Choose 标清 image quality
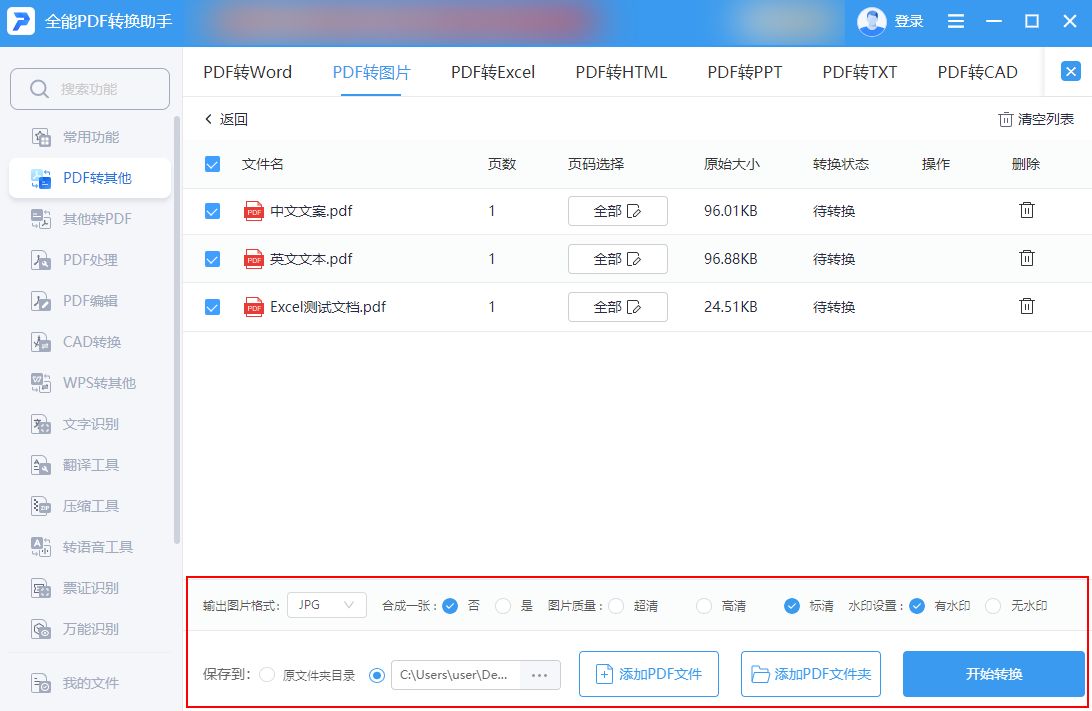The image size is (1092, 711). pos(792,606)
